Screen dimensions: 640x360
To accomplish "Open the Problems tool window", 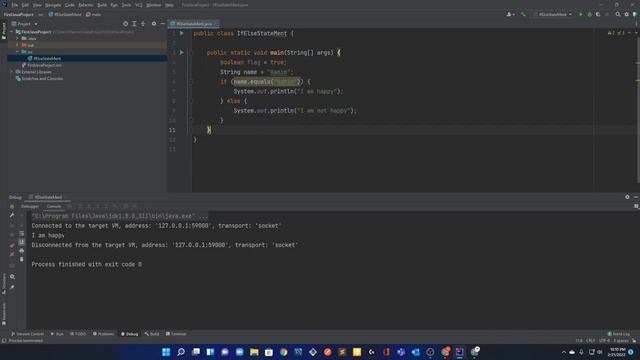I will coord(104,334).
